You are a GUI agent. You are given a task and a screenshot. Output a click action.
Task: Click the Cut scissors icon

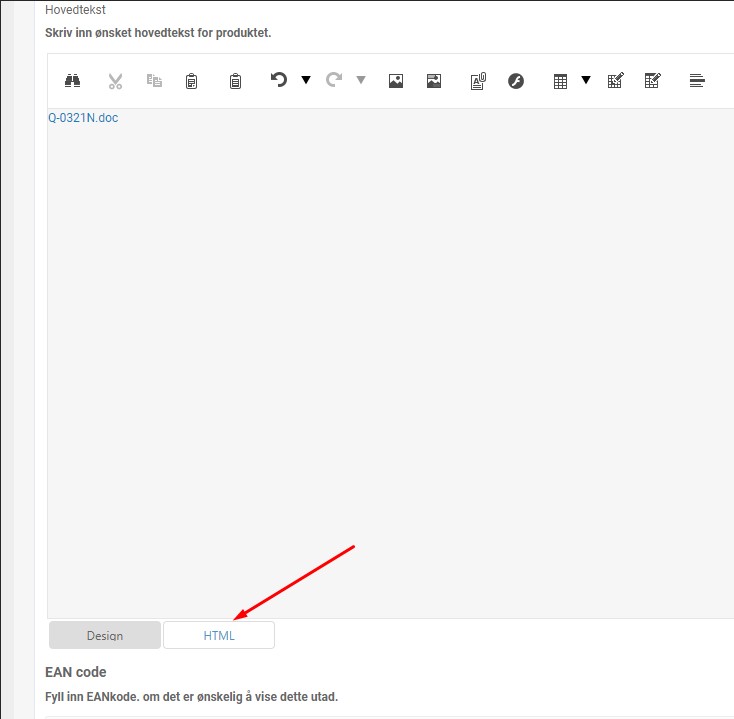tap(115, 81)
